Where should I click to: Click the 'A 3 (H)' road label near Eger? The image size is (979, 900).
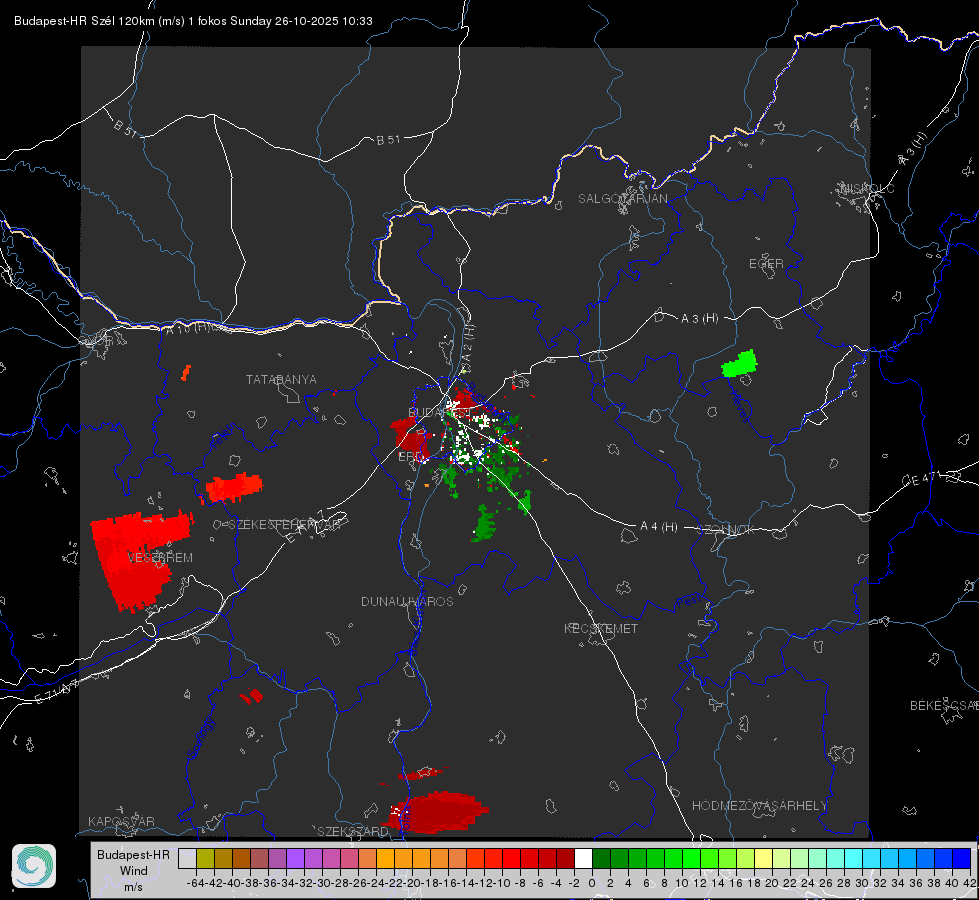[699, 319]
